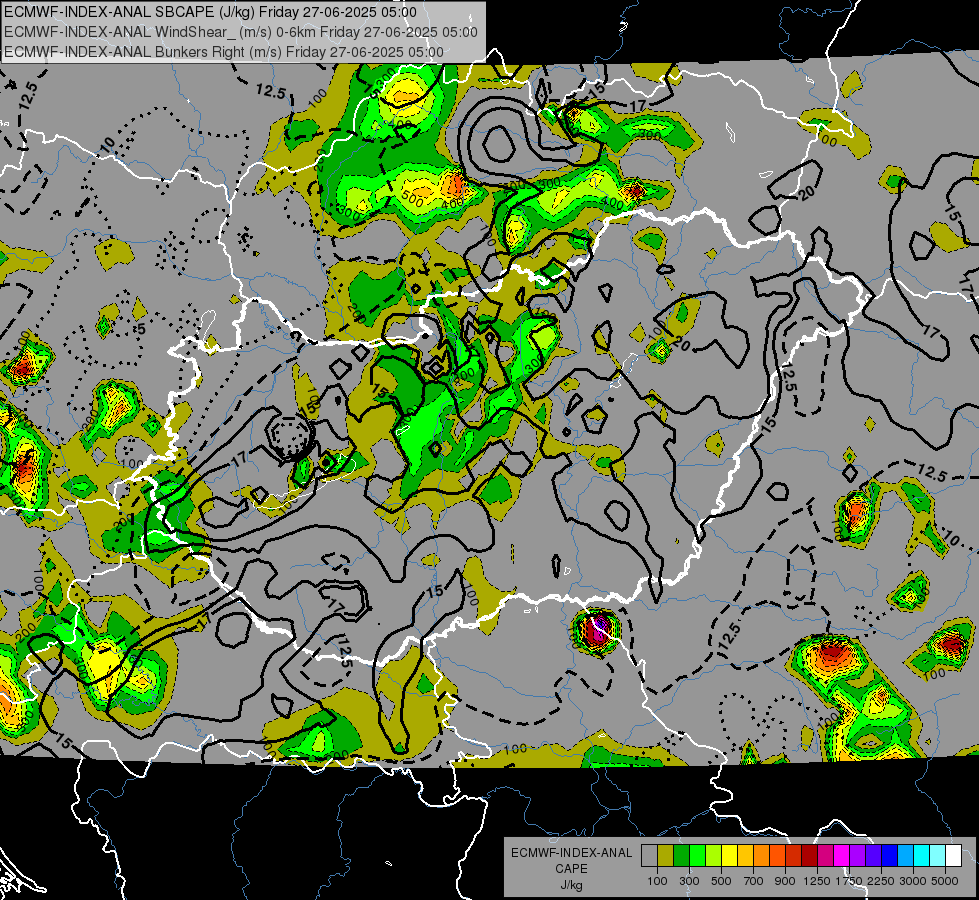This screenshot has width=979, height=900.
Task: Click the legend value 100
Action: [x=657, y=881]
